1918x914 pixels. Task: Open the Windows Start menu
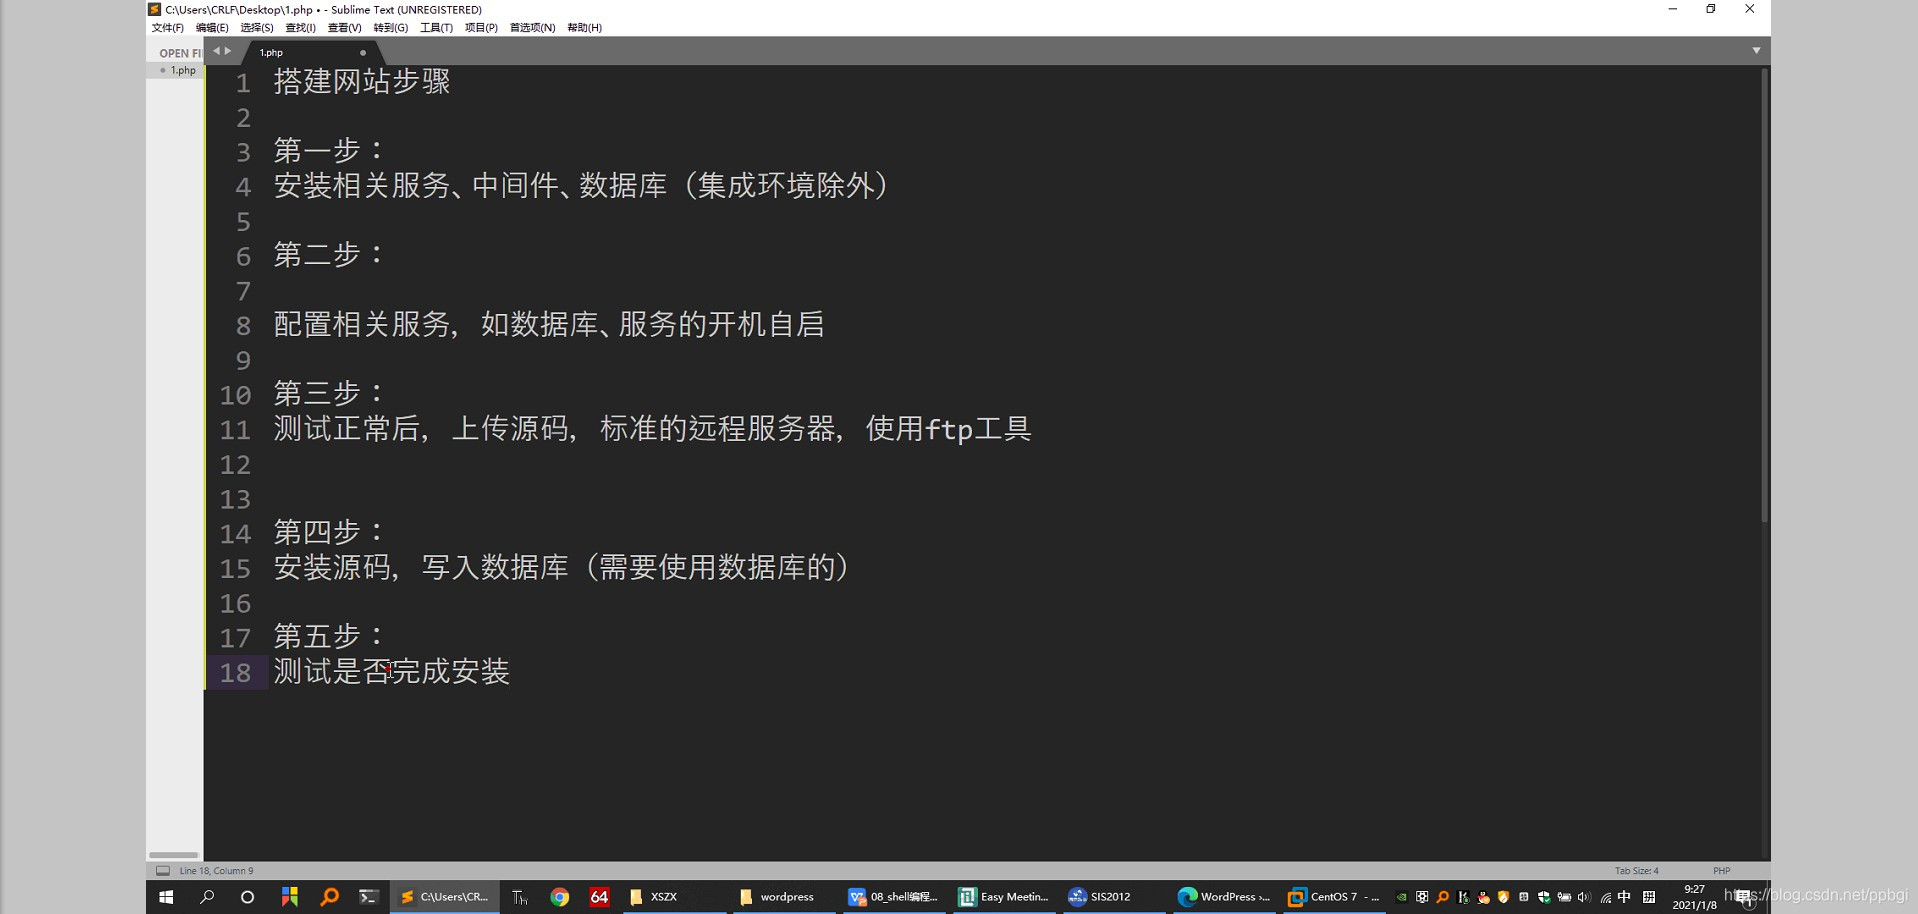166,897
